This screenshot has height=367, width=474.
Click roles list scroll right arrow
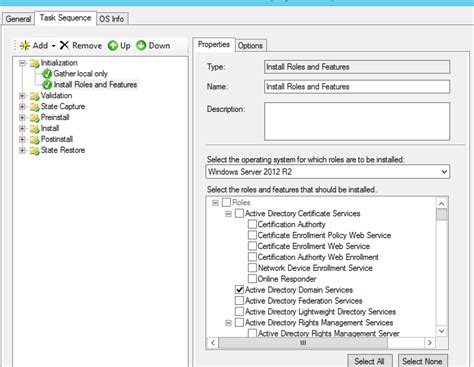pos(430,343)
